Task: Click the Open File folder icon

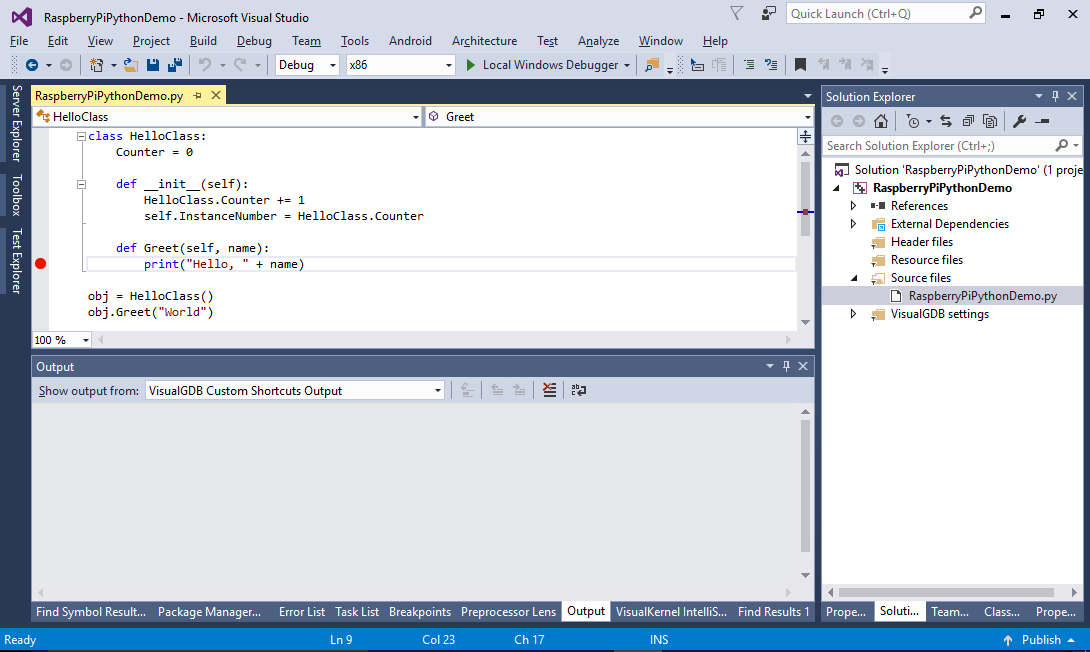Action: [131, 65]
